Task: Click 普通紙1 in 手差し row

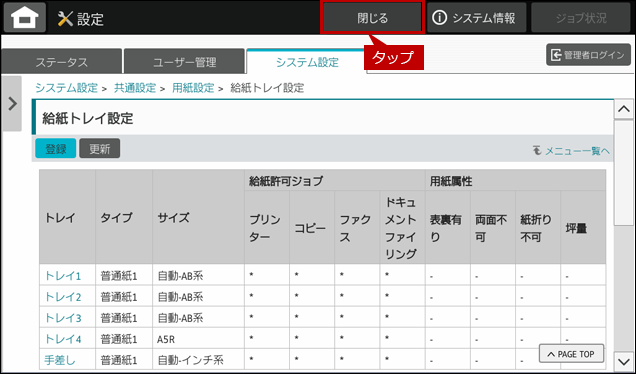Action: [124, 360]
